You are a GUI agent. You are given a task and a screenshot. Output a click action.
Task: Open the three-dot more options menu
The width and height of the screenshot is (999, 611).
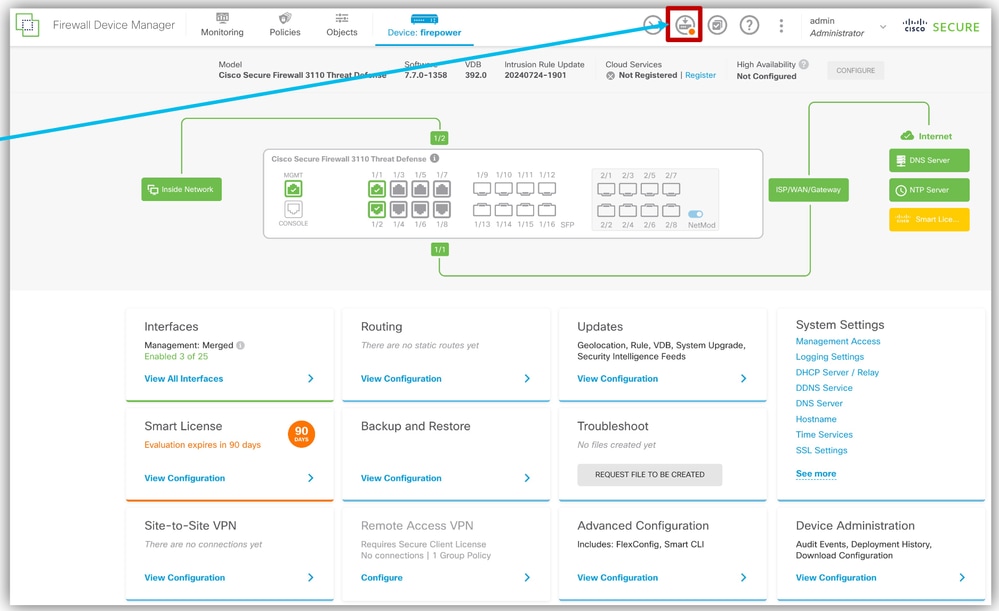(781, 25)
